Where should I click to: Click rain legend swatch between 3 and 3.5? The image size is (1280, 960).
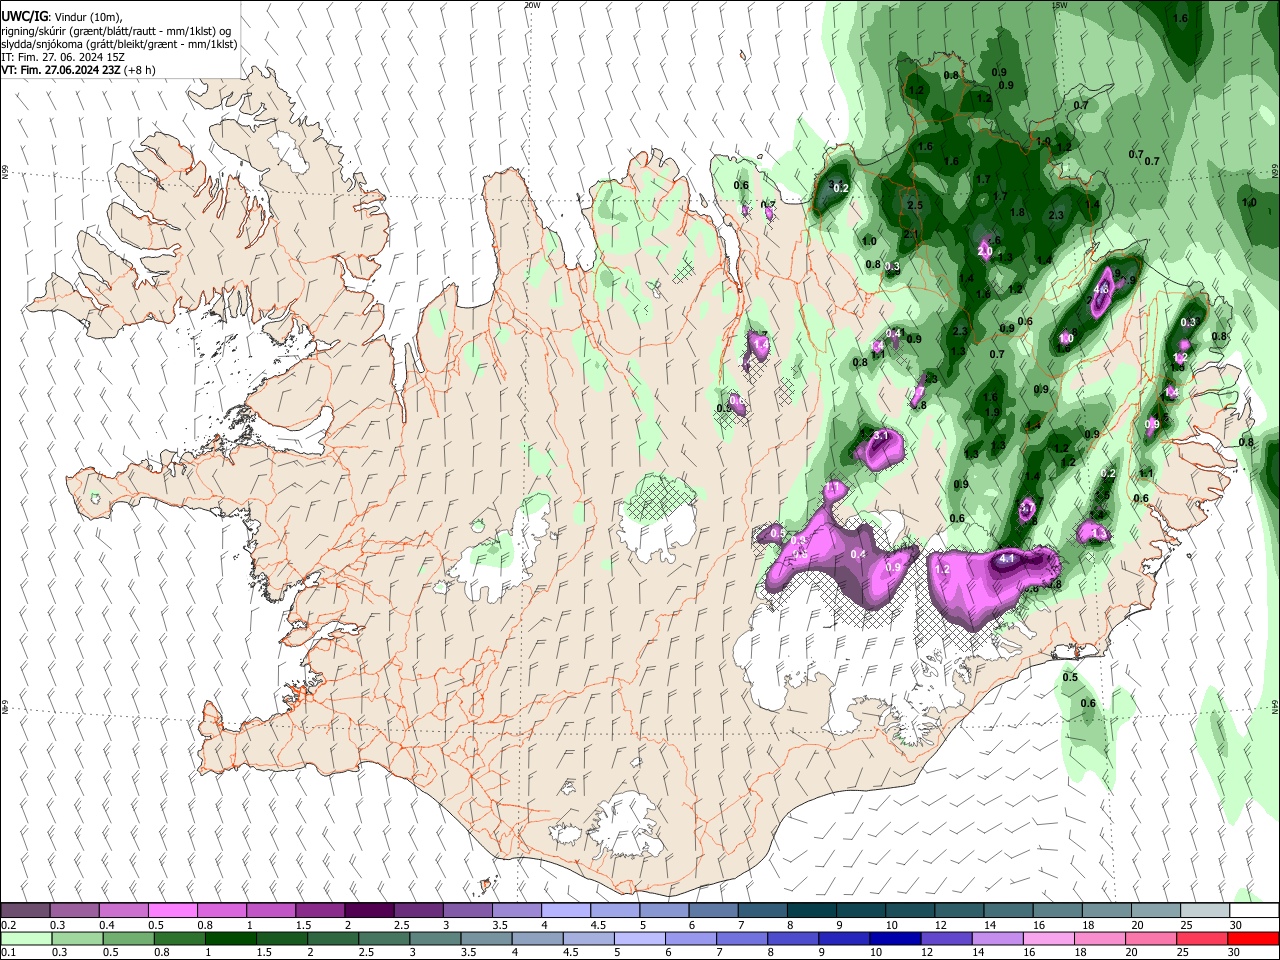point(434,938)
